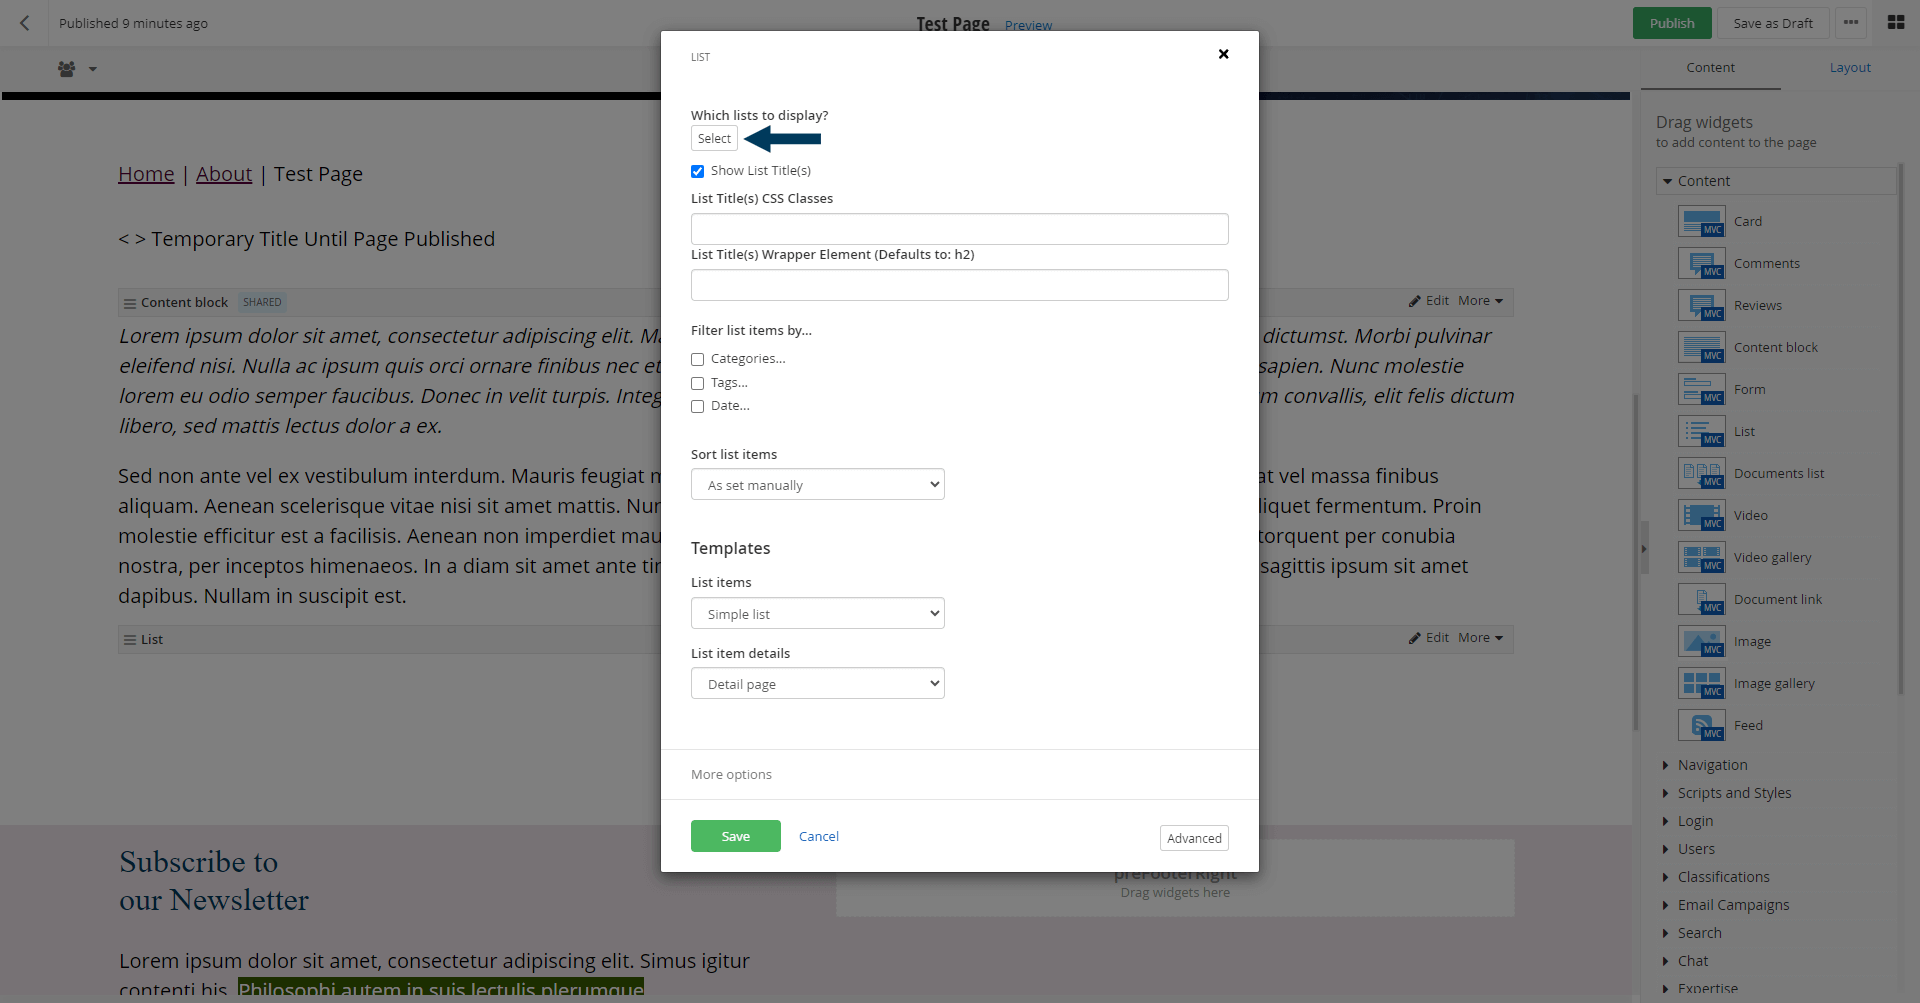Expand the Chat widgets section
Image resolution: width=1920 pixels, height=1003 pixels.
pyautogui.click(x=1686, y=961)
